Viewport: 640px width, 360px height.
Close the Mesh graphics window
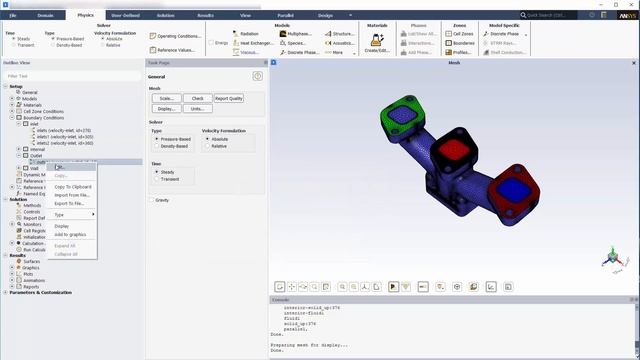pos(634,63)
